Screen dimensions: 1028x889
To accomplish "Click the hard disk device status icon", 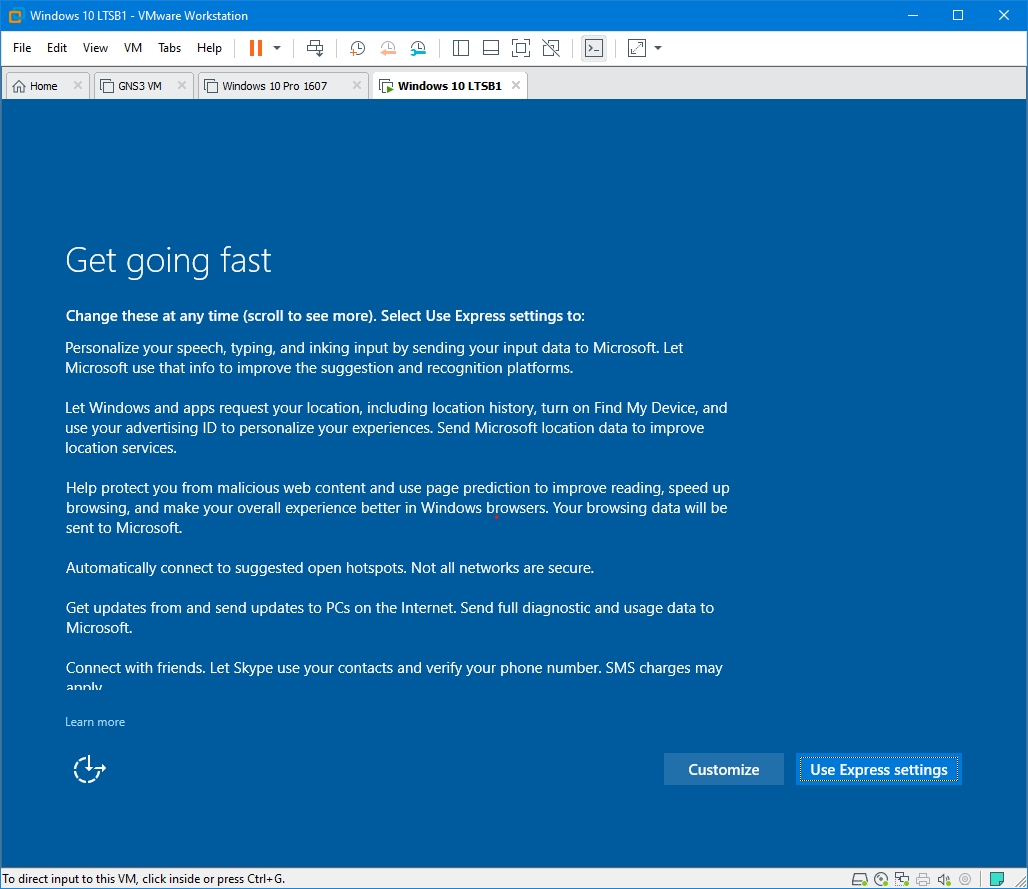I will tap(860, 879).
